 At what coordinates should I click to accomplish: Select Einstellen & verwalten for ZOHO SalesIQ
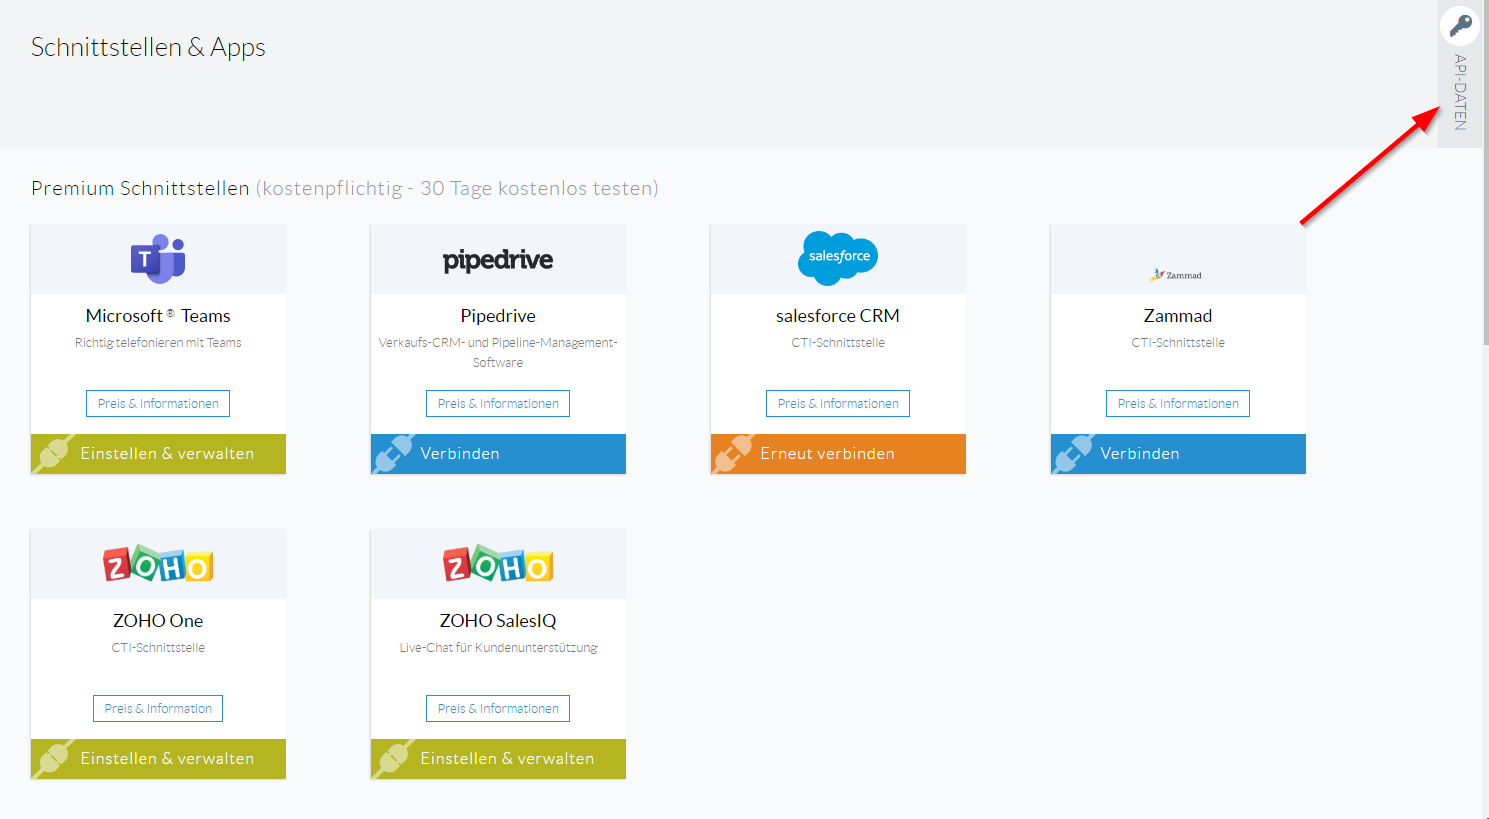pos(498,759)
